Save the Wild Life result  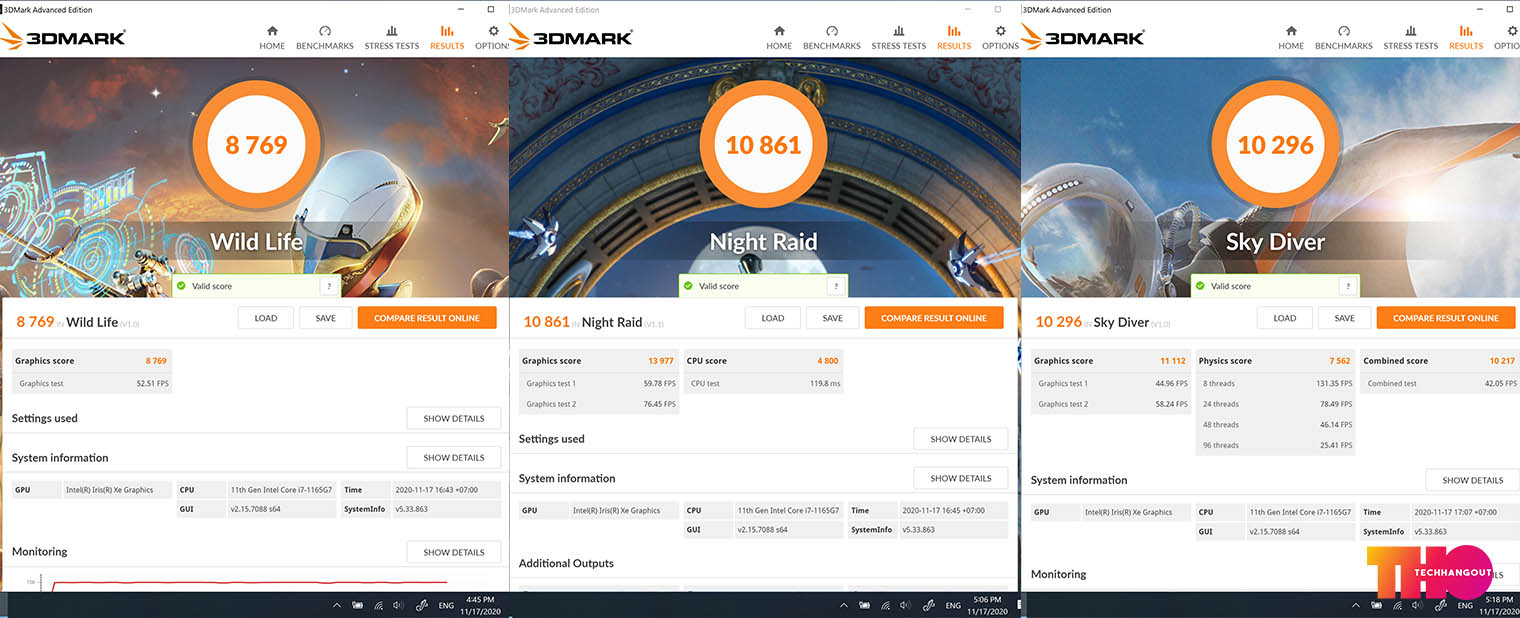point(326,318)
